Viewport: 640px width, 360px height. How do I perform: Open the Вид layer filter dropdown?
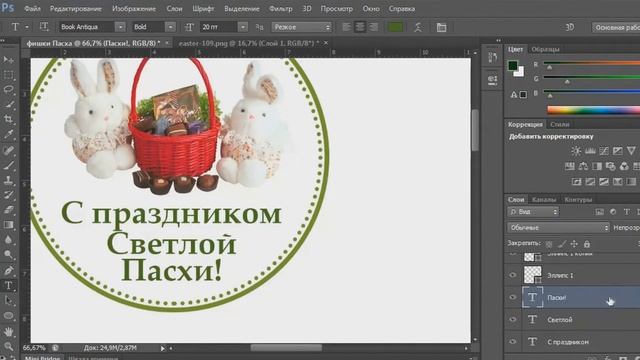point(533,211)
